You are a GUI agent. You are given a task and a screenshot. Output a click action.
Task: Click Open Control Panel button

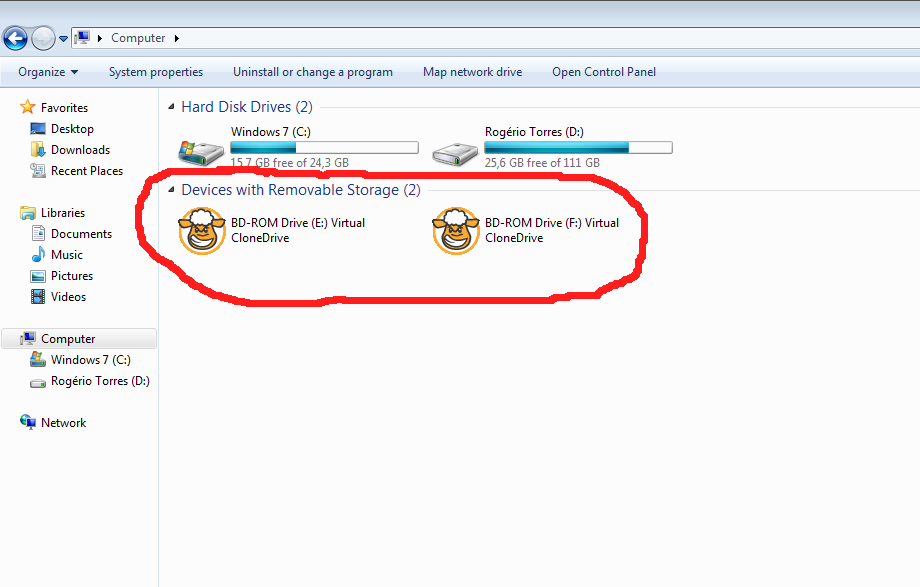coord(604,72)
